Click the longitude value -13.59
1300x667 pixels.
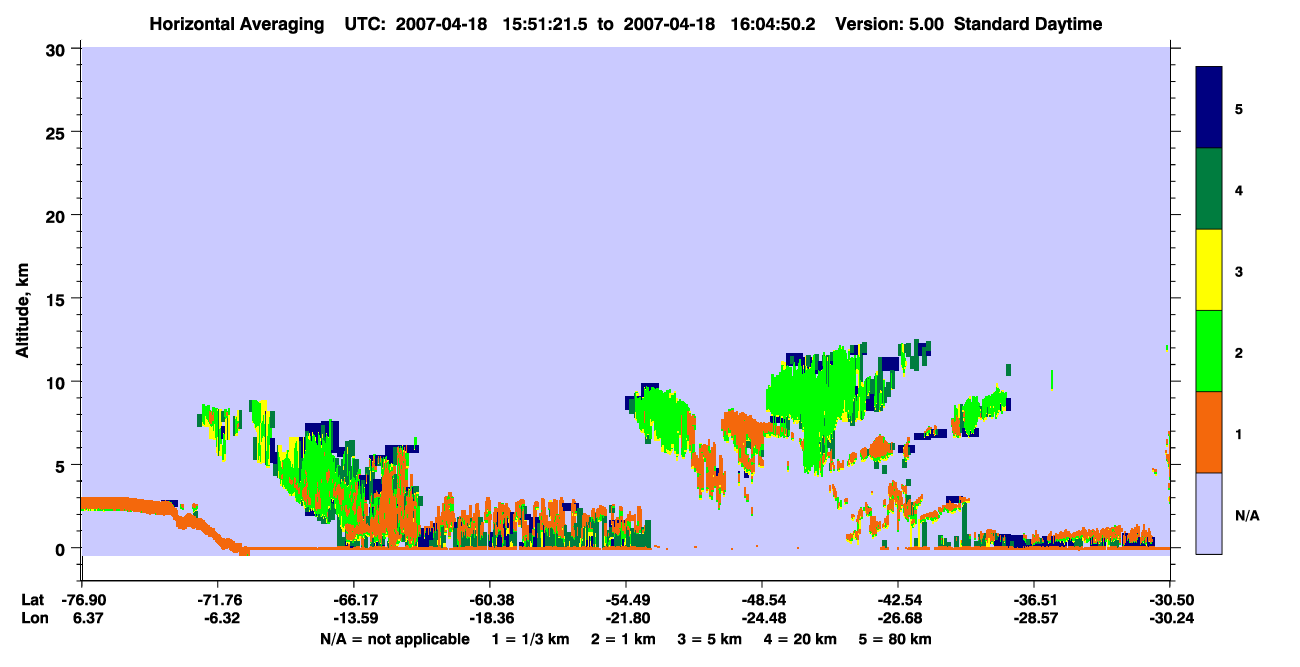pos(353,617)
